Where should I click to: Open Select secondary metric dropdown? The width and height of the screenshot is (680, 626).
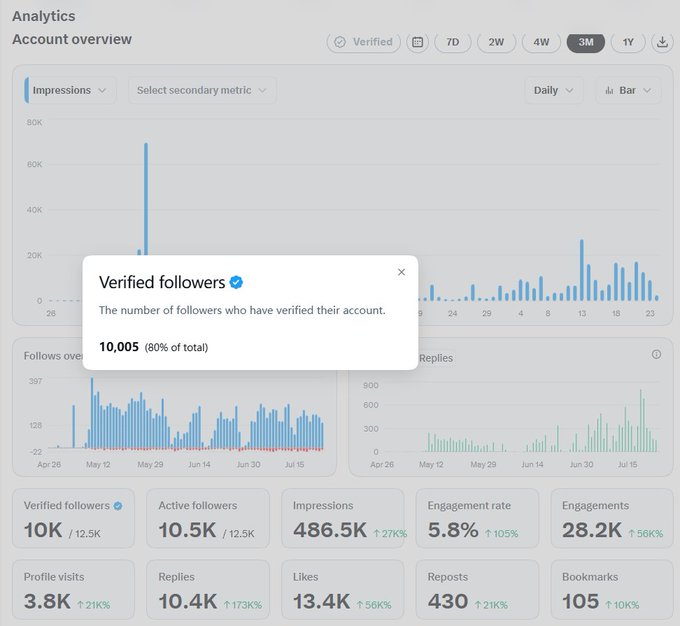202,90
